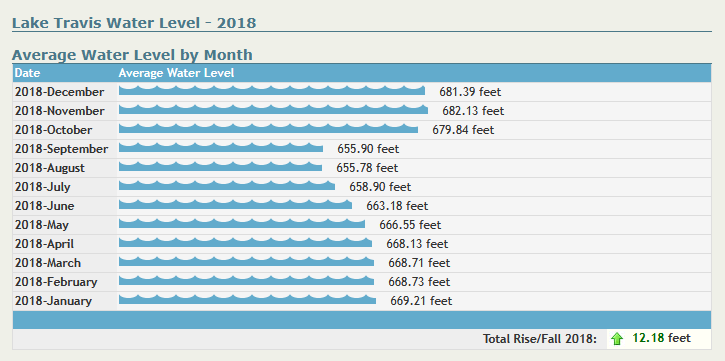This screenshot has width=725, height=361.
Task: Click the 655.90 feet value
Action: (368, 149)
